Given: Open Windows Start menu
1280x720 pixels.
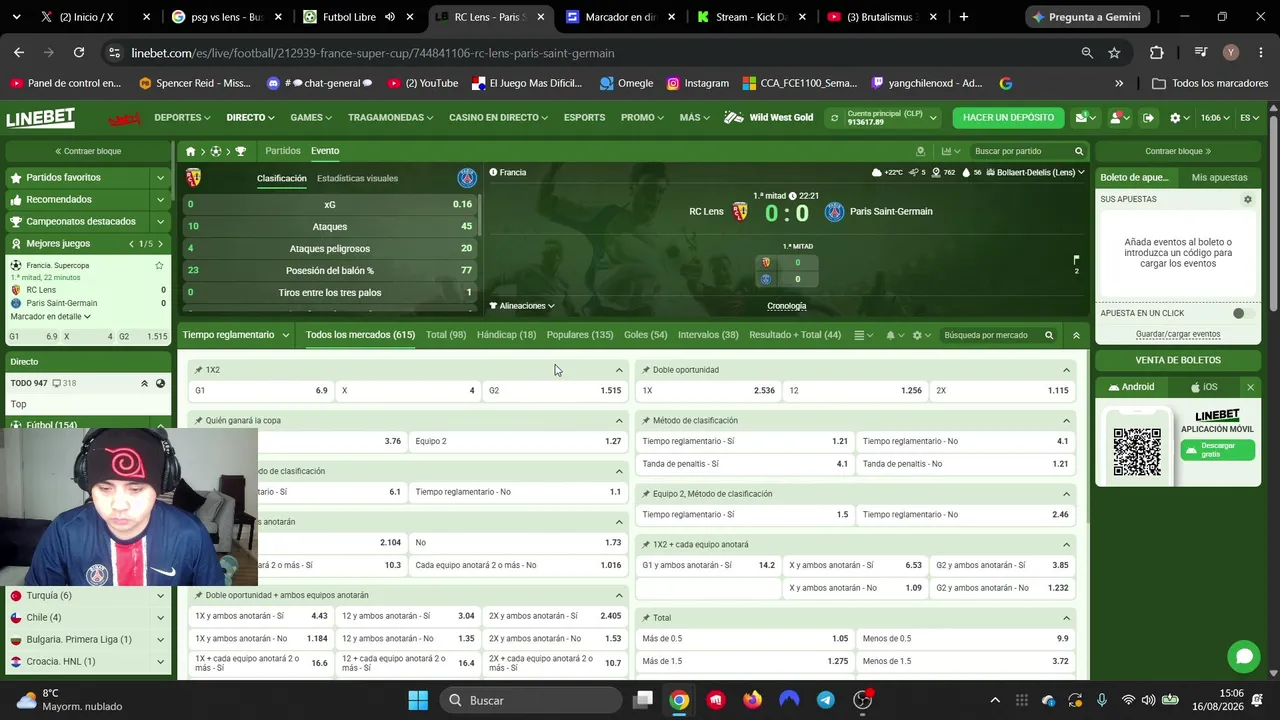Looking at the screenshot, I should 418,700.
